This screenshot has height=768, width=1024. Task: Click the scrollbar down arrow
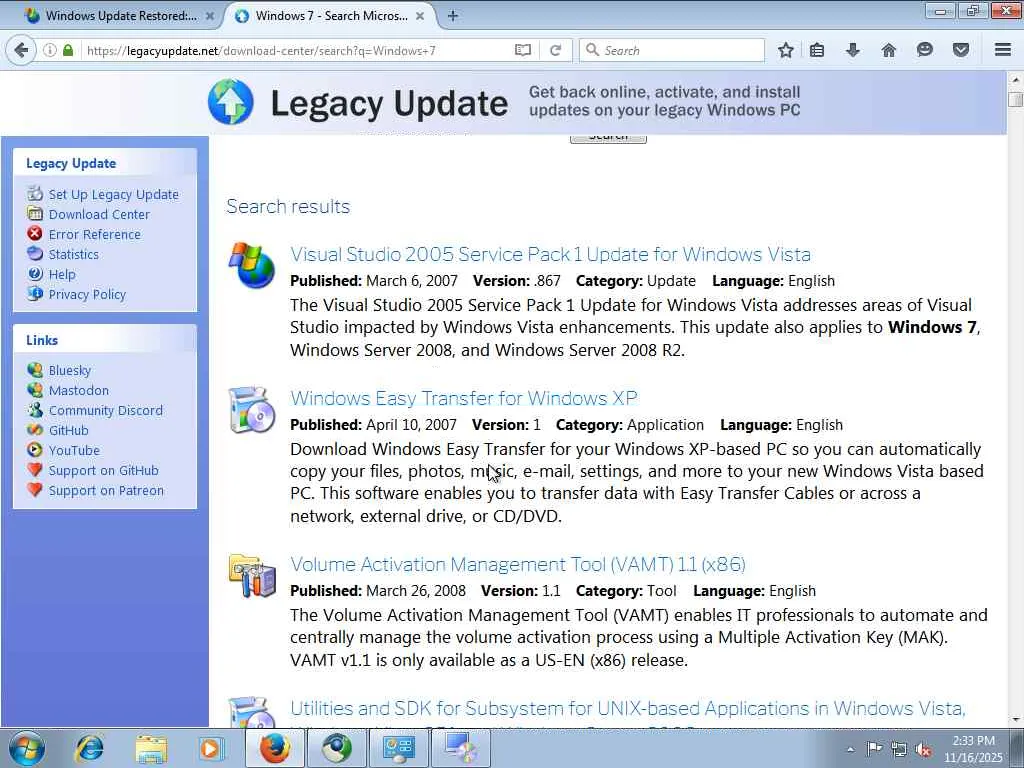[1015, 719]
